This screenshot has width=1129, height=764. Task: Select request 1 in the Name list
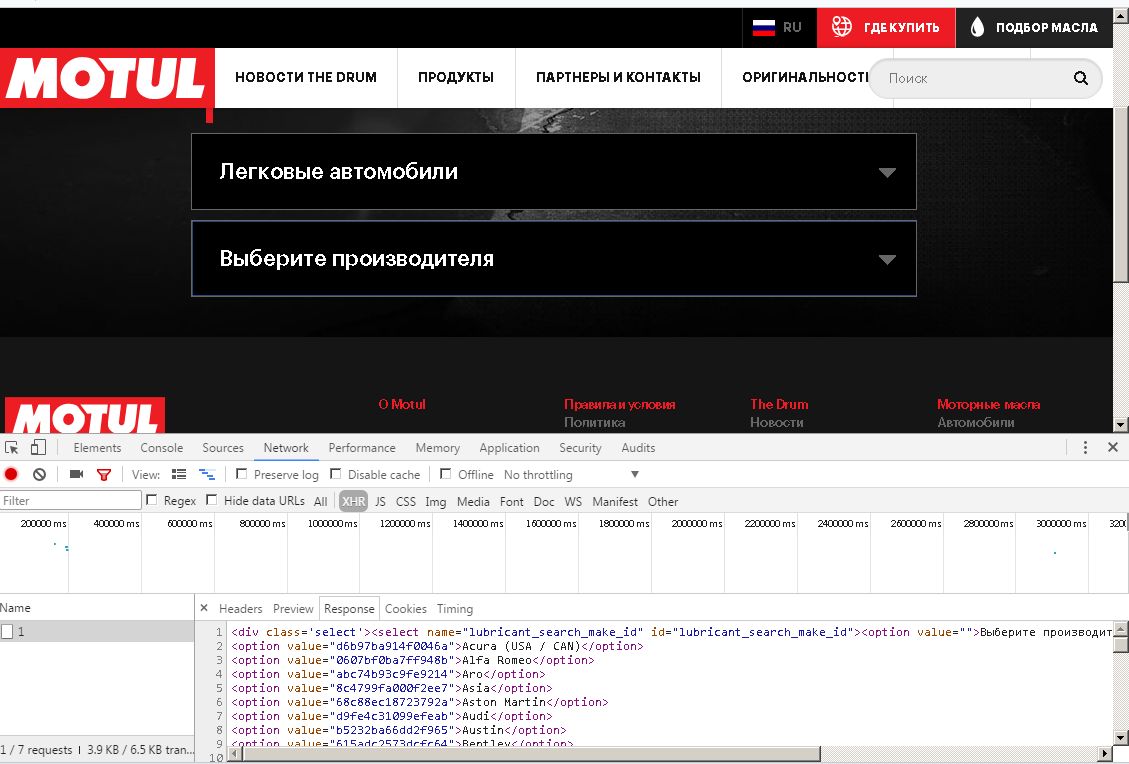(x=96, y=632)
